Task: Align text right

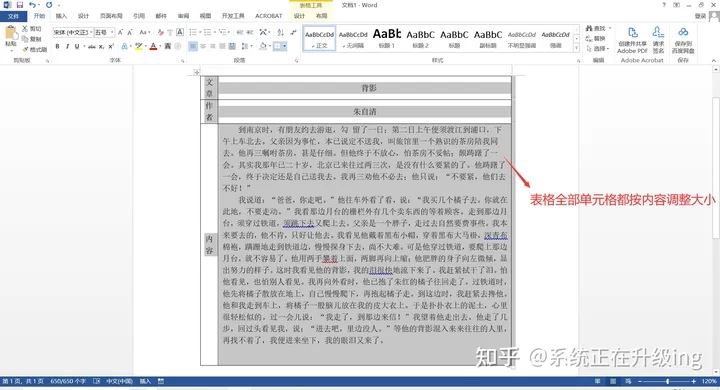Action: (213, 46)
